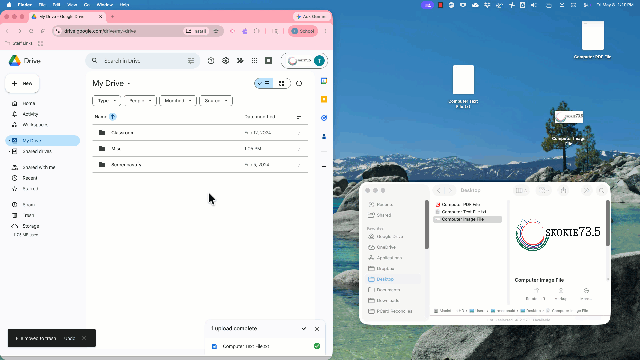
Task: Go back in Chrome
Action: point(7,31)
